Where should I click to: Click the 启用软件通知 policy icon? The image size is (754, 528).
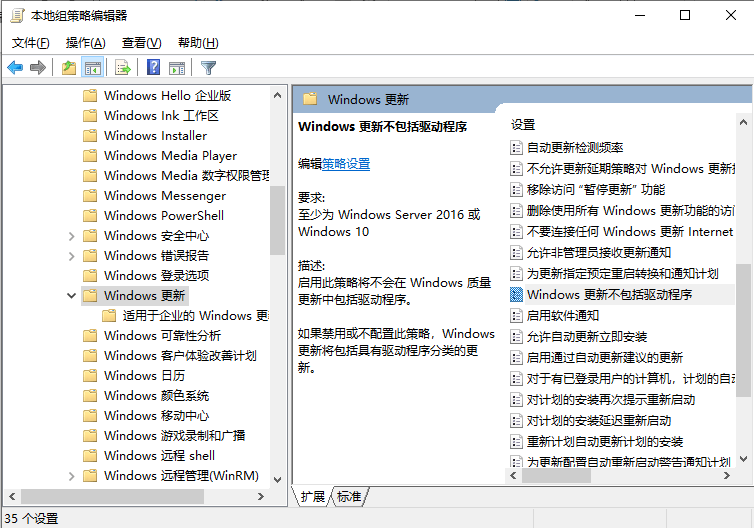516,315
